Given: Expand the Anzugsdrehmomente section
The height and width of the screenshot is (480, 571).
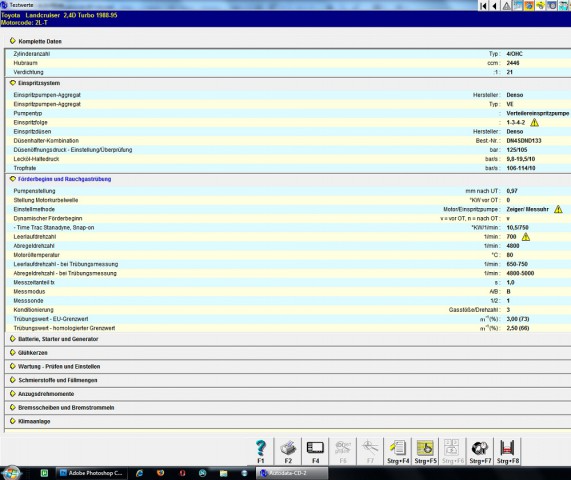Looking at the screenshot, I should 13,394.
